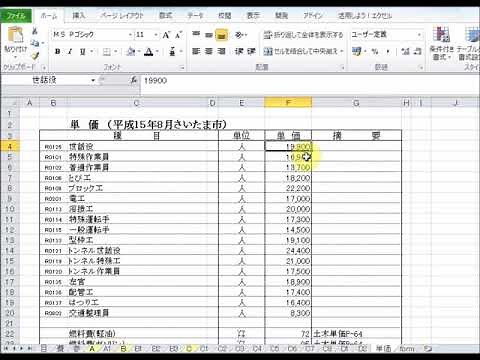This screenshot has height=360, width=480.
Task: Open the font size dropdown
Action: [156, 35]
